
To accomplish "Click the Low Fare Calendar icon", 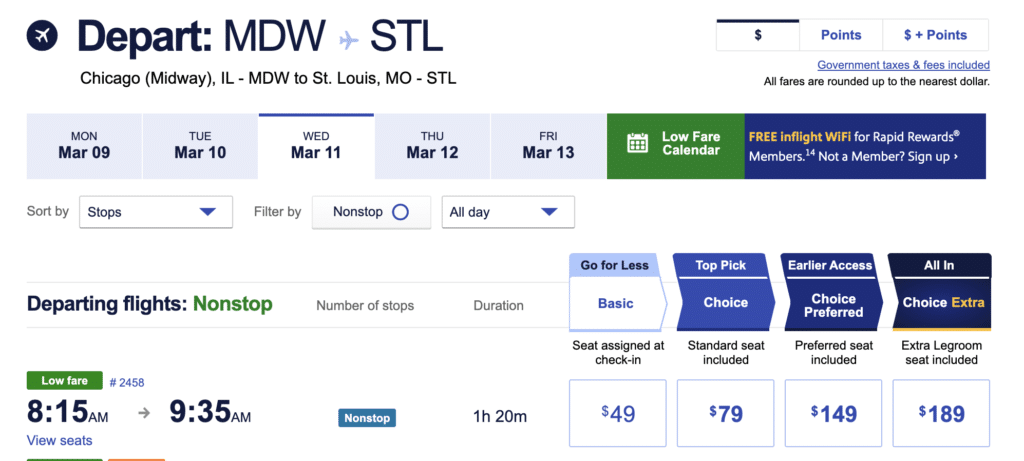I will [x=638, y=143].
